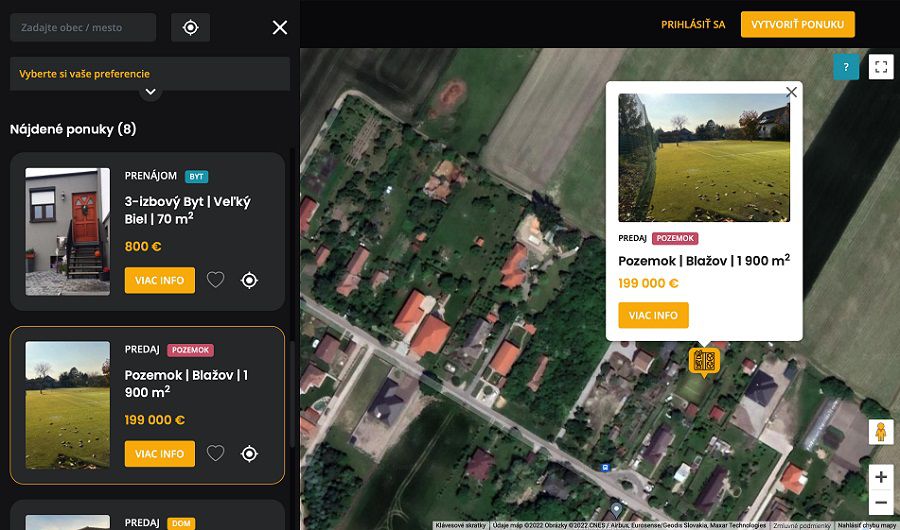This screenshot has width=900, height=530.
Task: Click the BYT tag on the first listing
Action: pyautogui.click(x=196, y=176)
